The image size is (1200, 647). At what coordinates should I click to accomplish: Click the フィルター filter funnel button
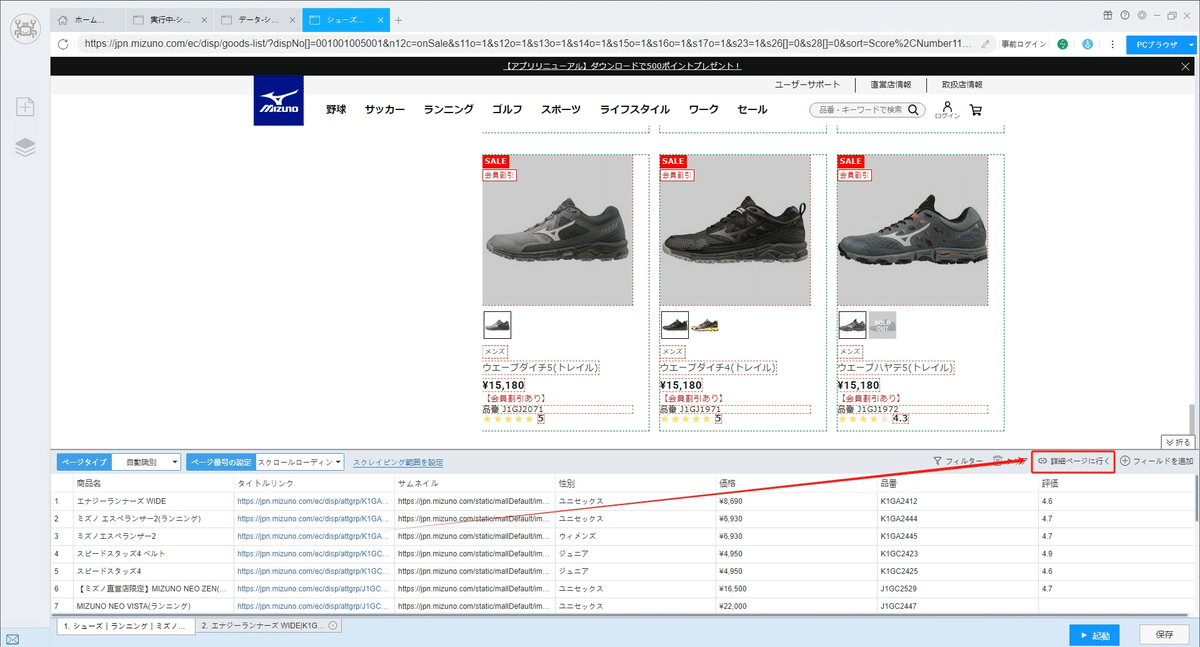click(958, 461)
